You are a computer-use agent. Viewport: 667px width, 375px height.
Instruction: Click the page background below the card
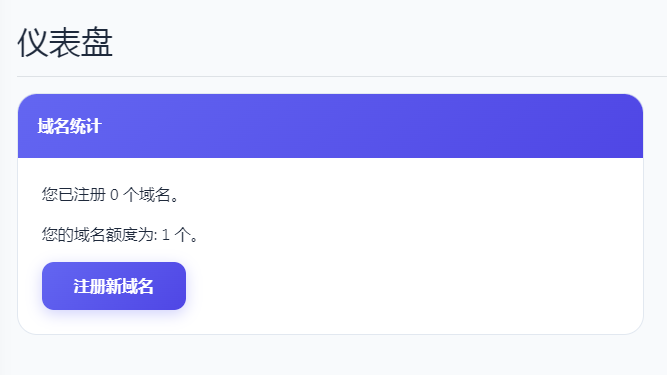tap(334, 355)
